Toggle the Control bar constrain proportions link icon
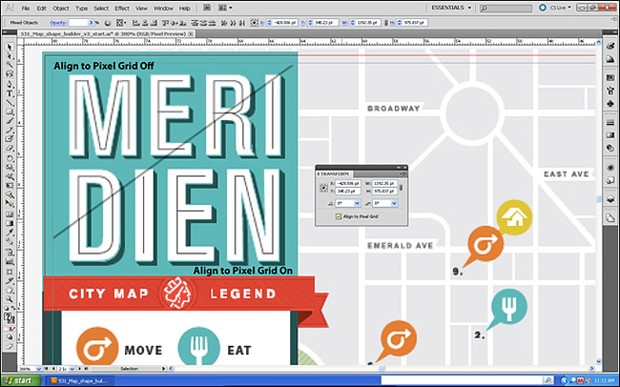The width and height of the screenshot is (620, 387). click(386, 23)
